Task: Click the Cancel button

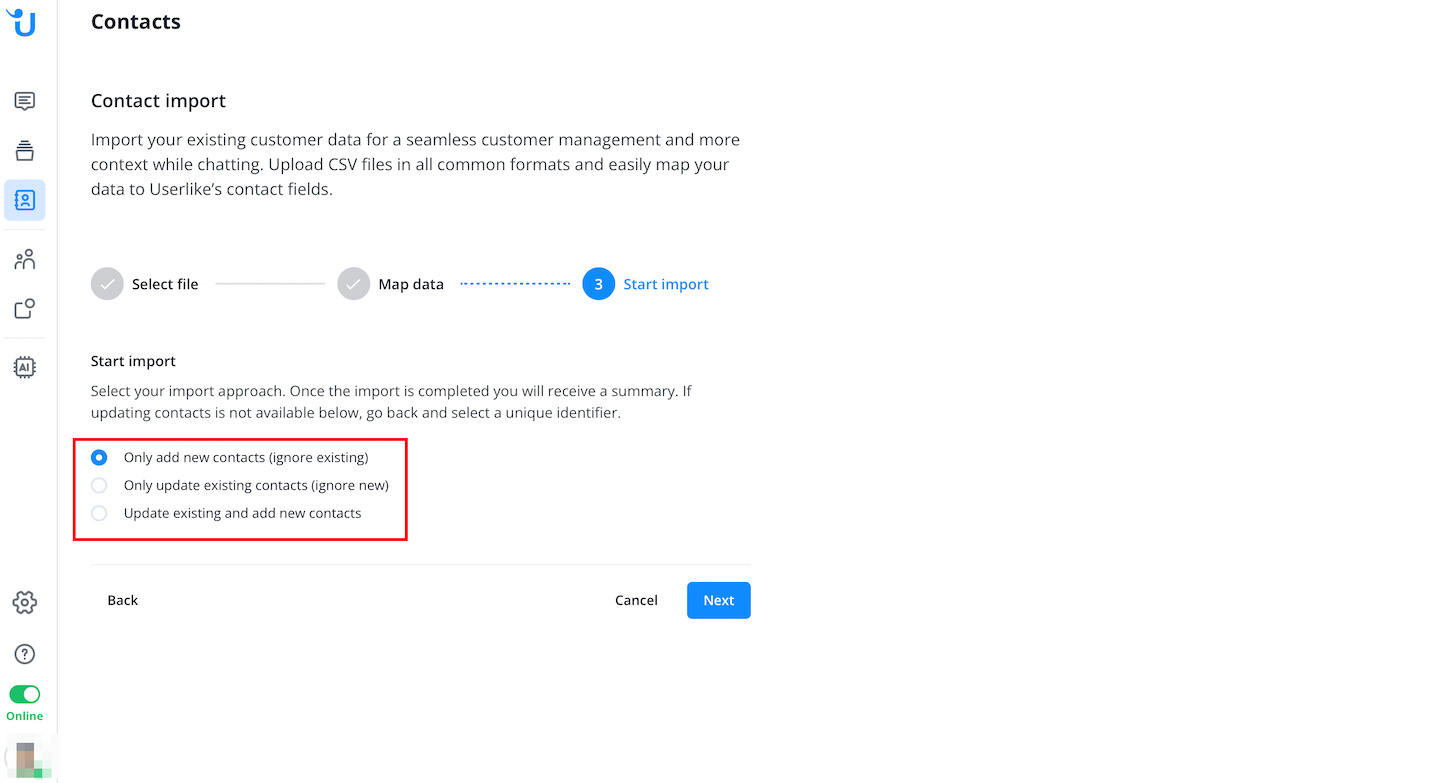Action: click(636, 600)
